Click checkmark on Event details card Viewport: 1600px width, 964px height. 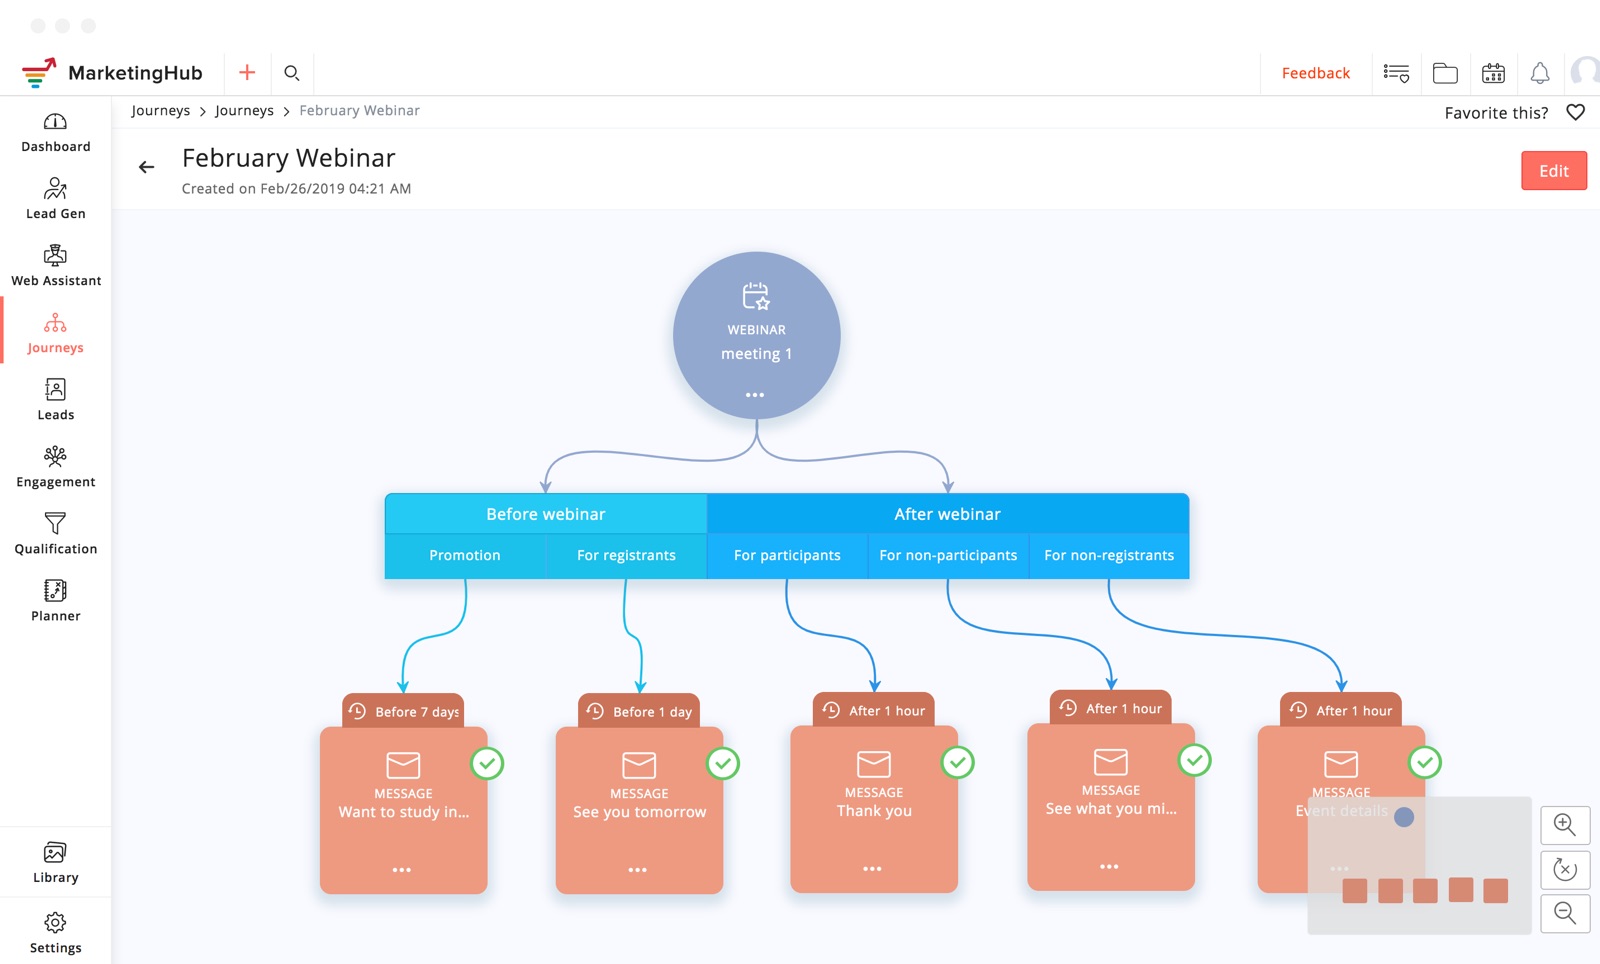(1425, 763)
